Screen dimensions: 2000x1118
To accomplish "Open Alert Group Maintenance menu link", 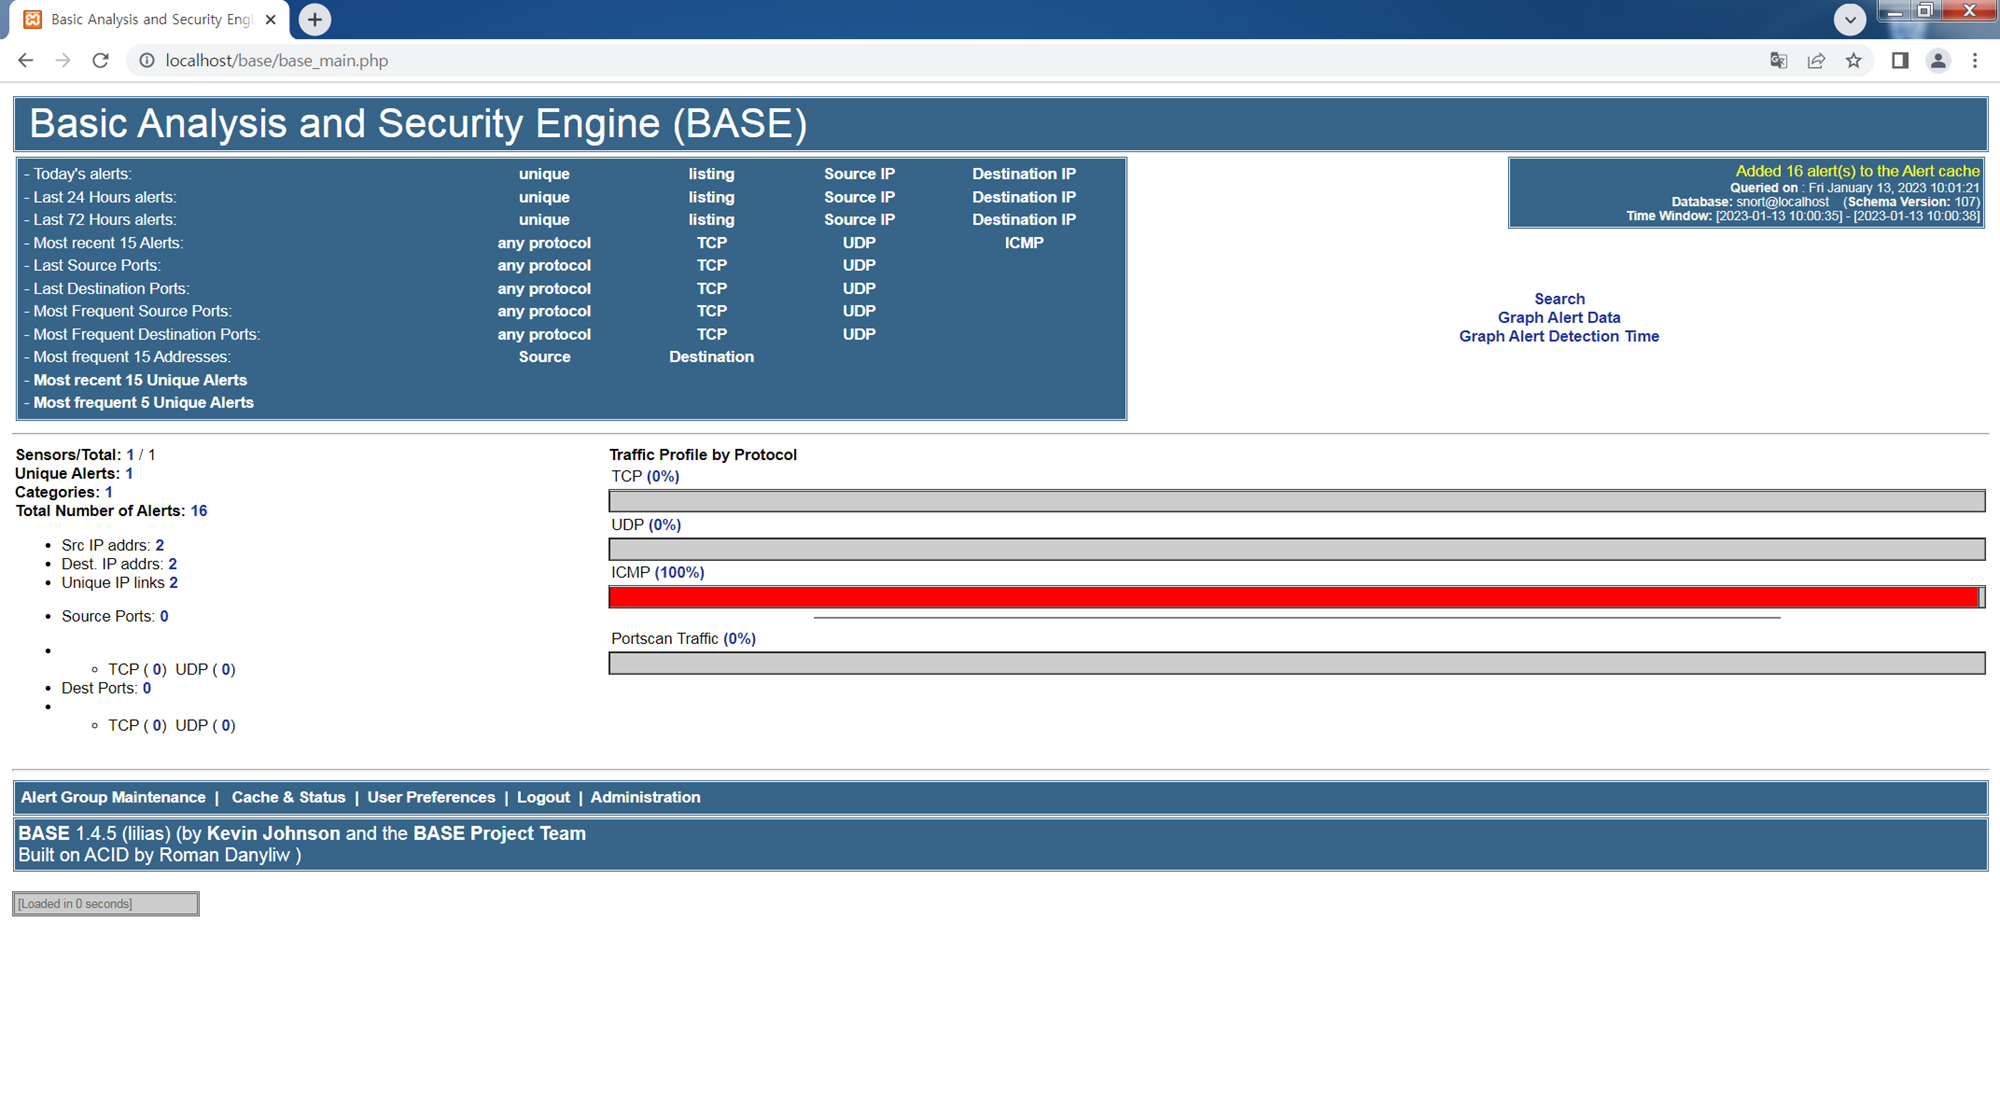I will pyautogui.click(x=113, y=797).
